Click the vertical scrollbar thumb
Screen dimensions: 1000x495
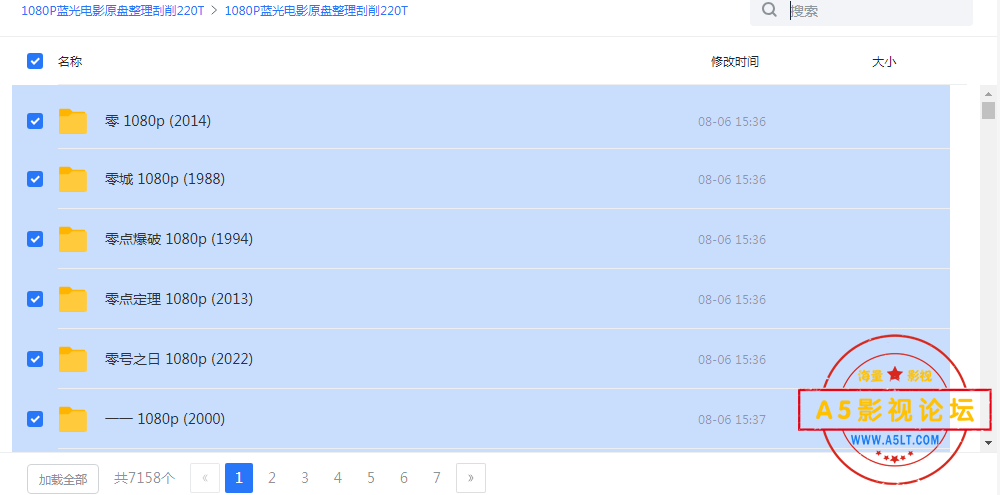pos(989,110)
